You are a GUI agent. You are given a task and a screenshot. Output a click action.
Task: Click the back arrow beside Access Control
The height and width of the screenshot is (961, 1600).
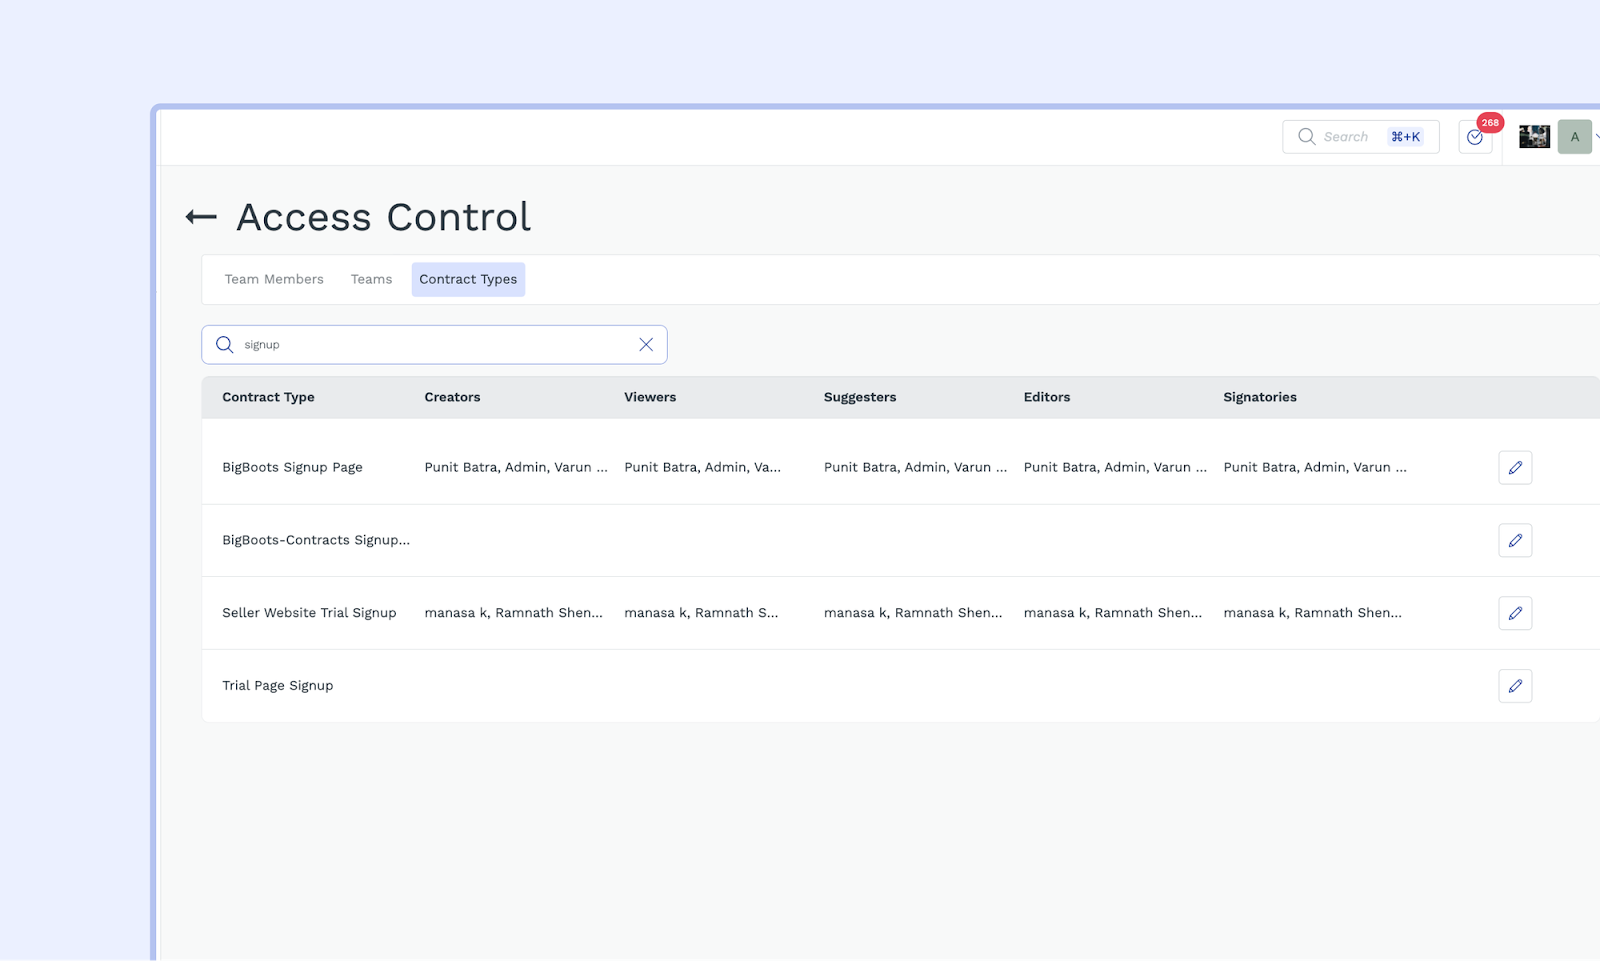pos(201,217)
